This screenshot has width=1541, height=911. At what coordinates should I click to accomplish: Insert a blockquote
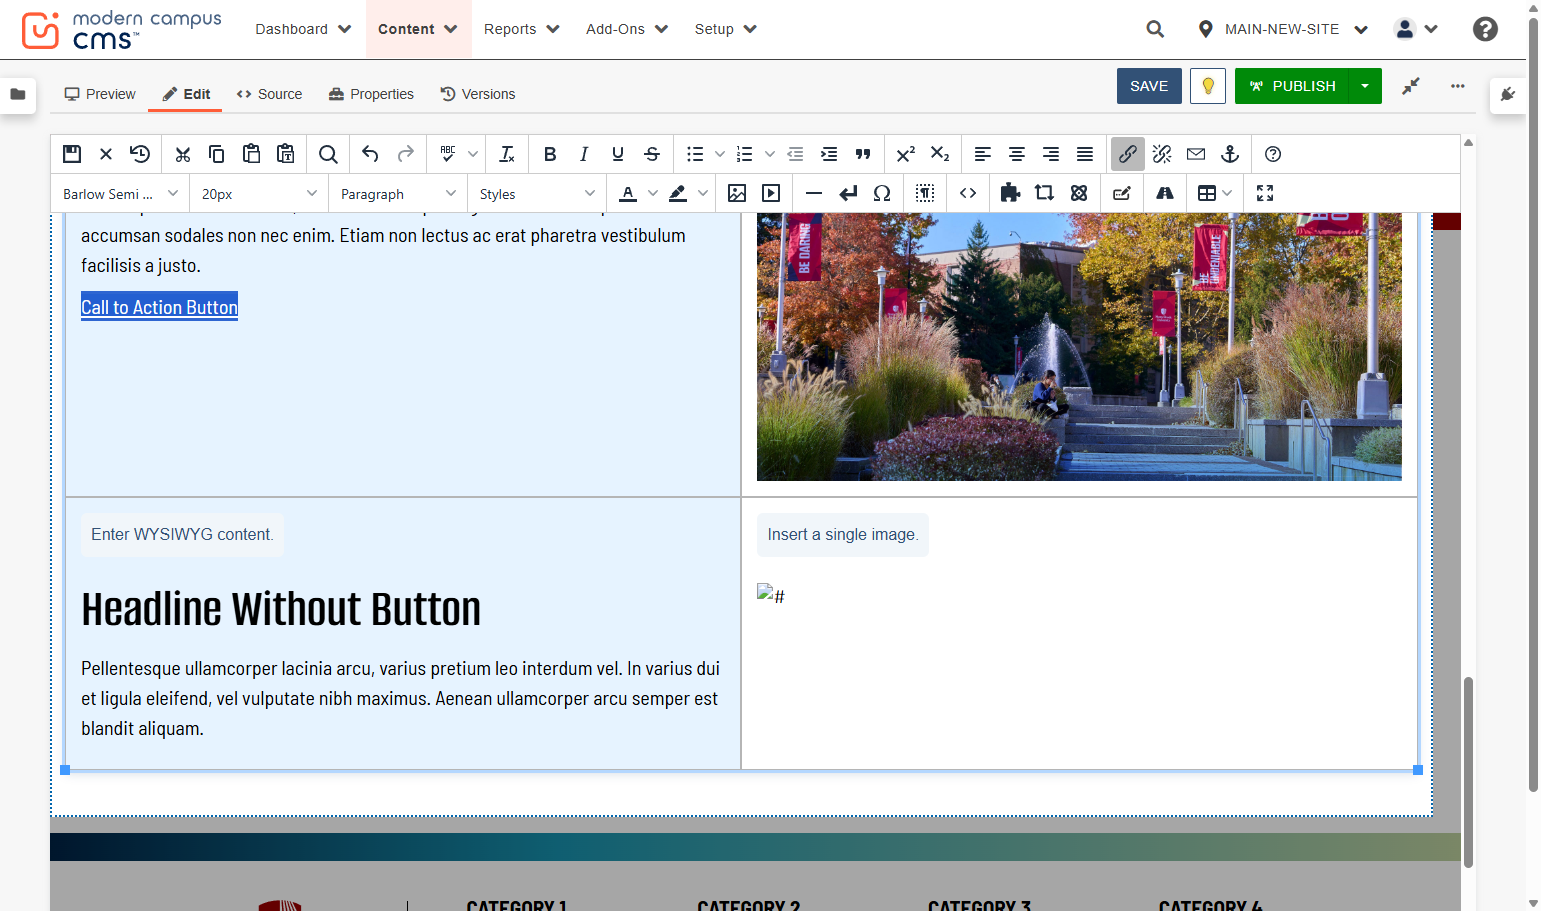(x=863, y=154)
